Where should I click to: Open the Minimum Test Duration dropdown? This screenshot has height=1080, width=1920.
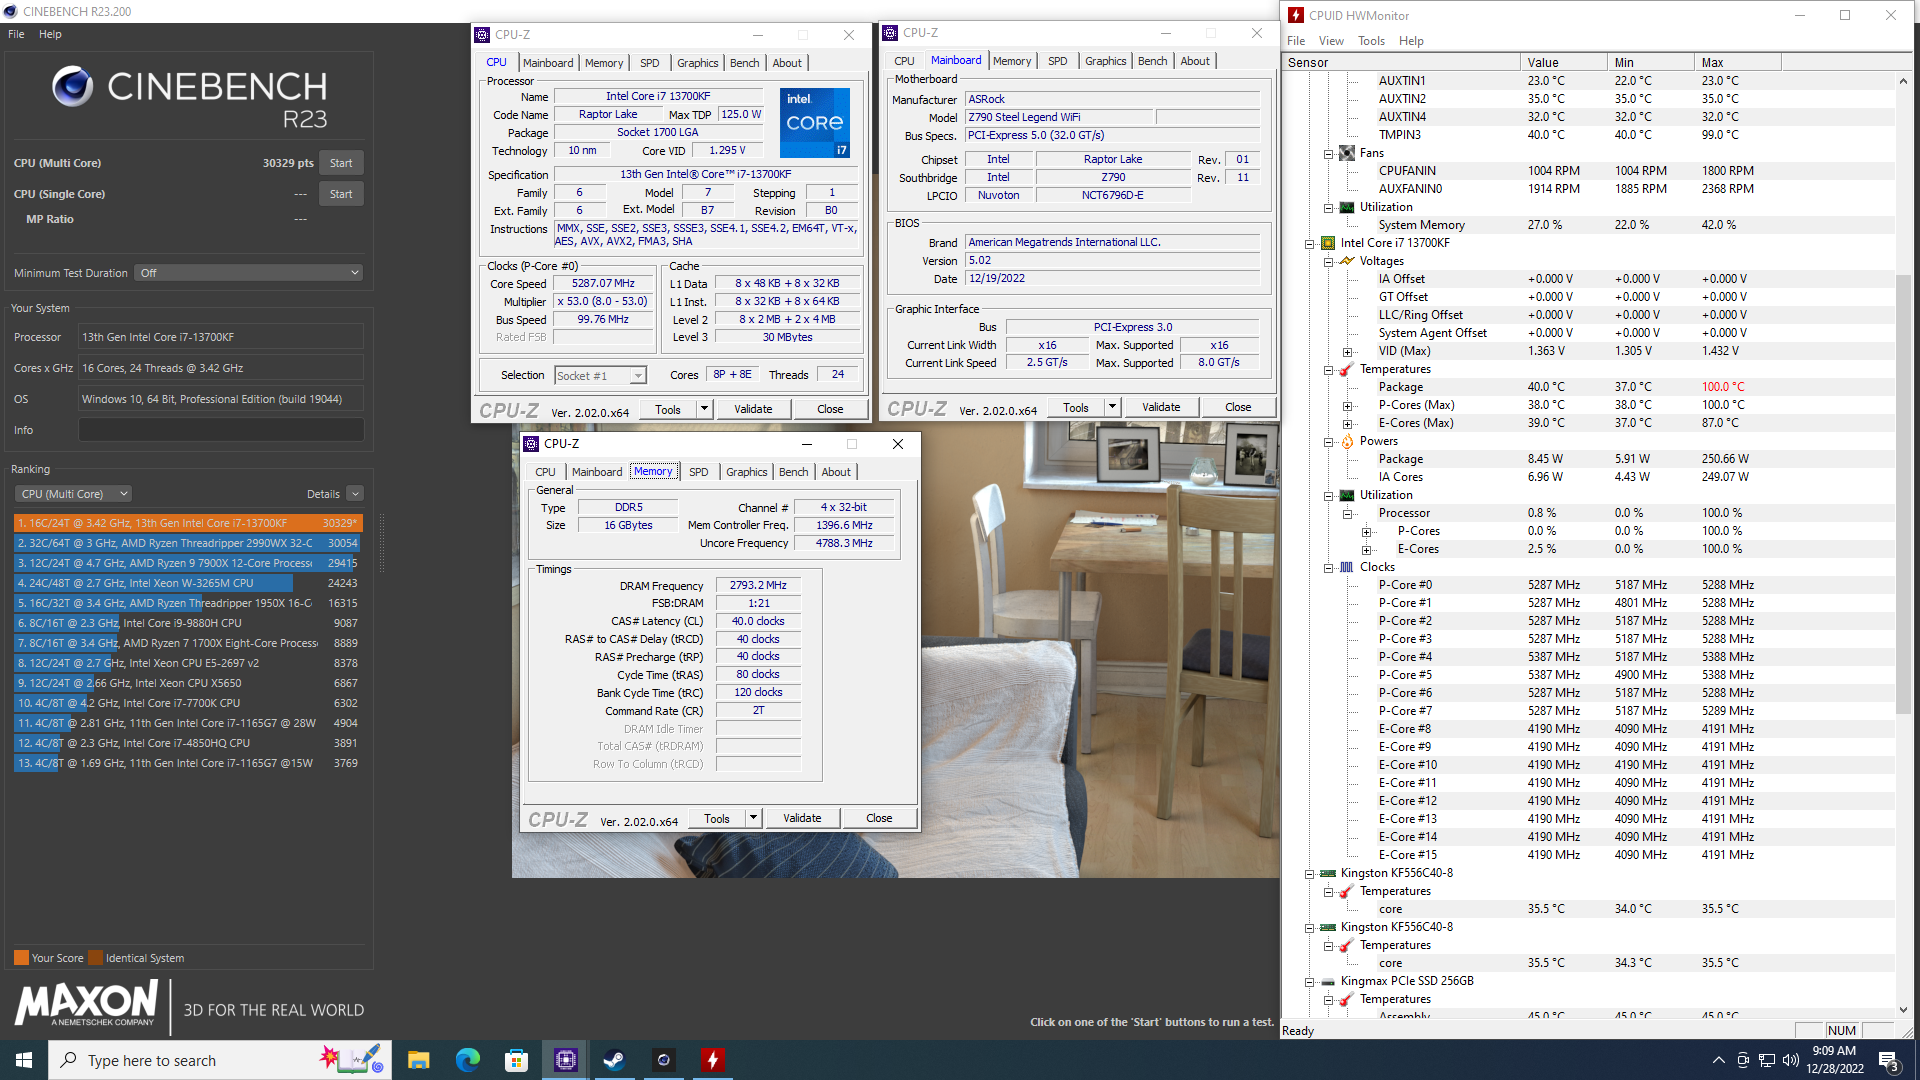pos(248,273)
